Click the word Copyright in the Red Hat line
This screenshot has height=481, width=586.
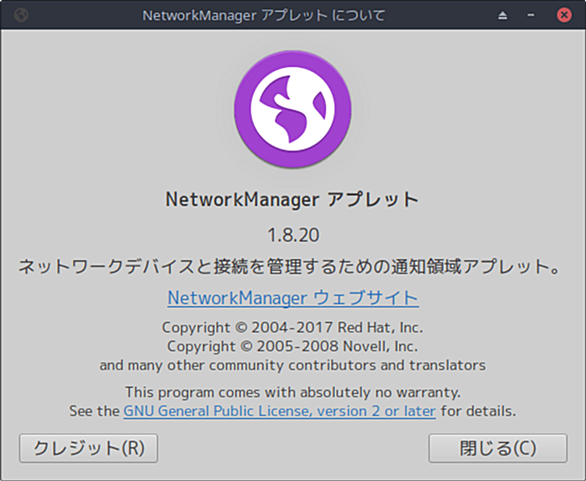pyautogui.click(x=196, y=328)
